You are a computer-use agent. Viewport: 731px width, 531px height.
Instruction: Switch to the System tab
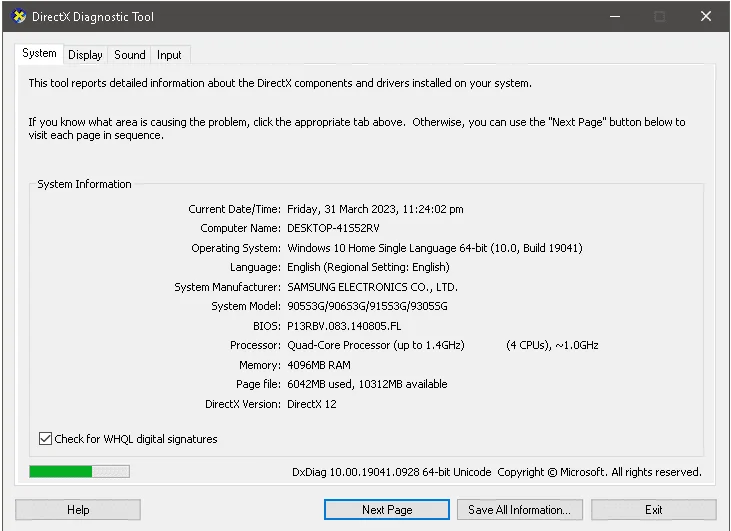click(39, 53)
